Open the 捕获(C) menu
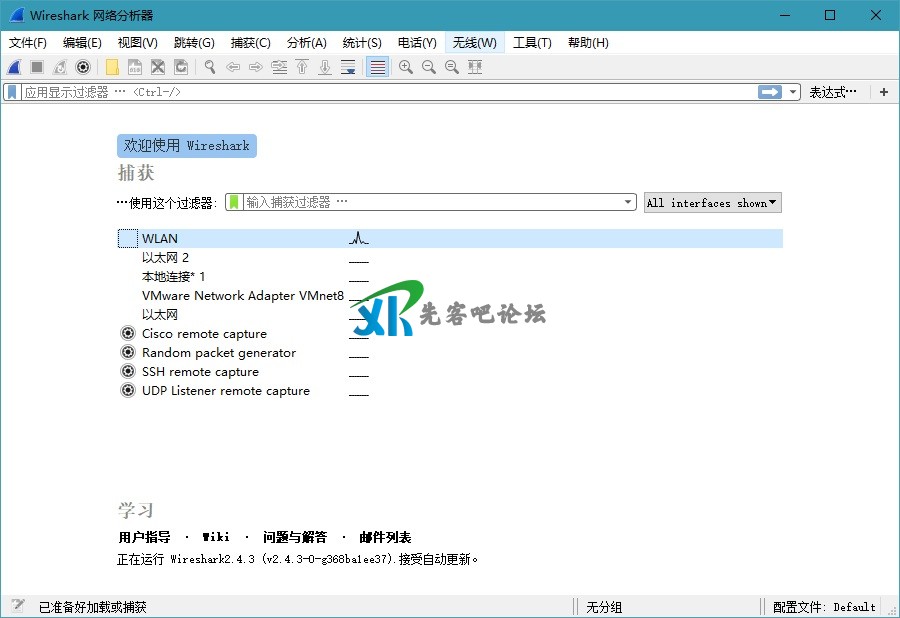 (250, 43)
